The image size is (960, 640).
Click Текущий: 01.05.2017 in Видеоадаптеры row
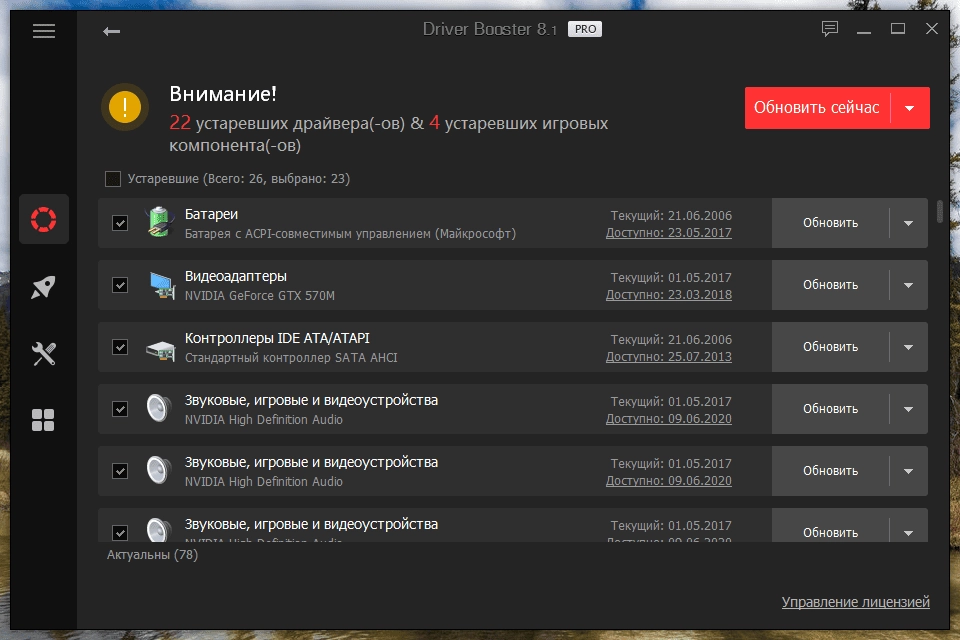671,277
